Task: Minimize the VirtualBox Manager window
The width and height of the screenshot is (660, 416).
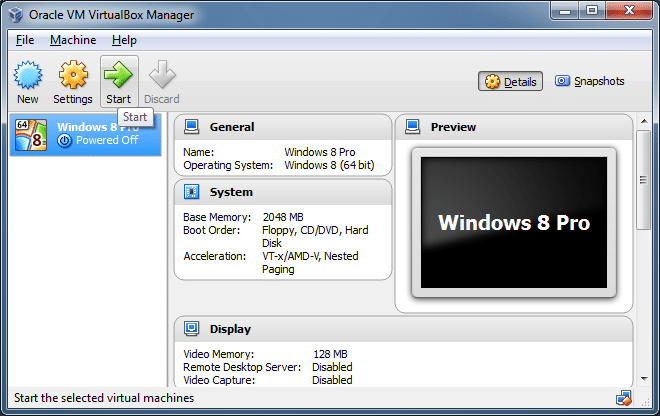Action: tap(564, 10)
